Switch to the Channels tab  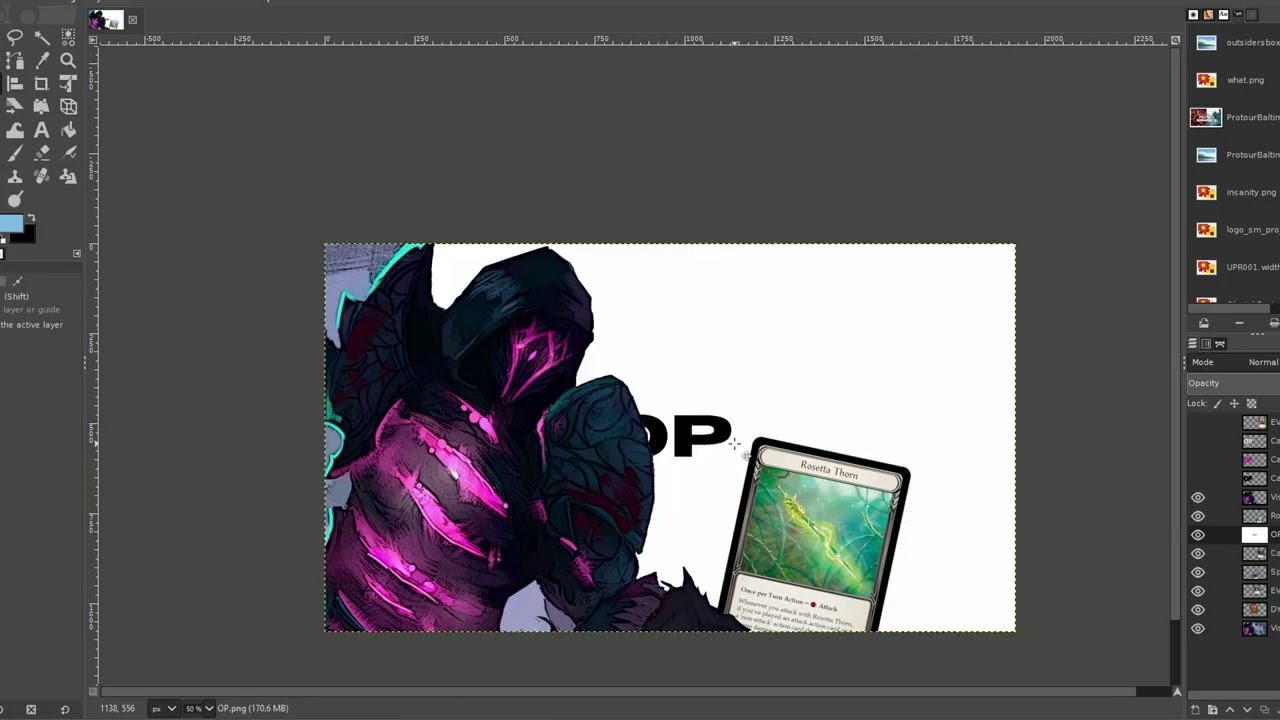pos(1206,344)
